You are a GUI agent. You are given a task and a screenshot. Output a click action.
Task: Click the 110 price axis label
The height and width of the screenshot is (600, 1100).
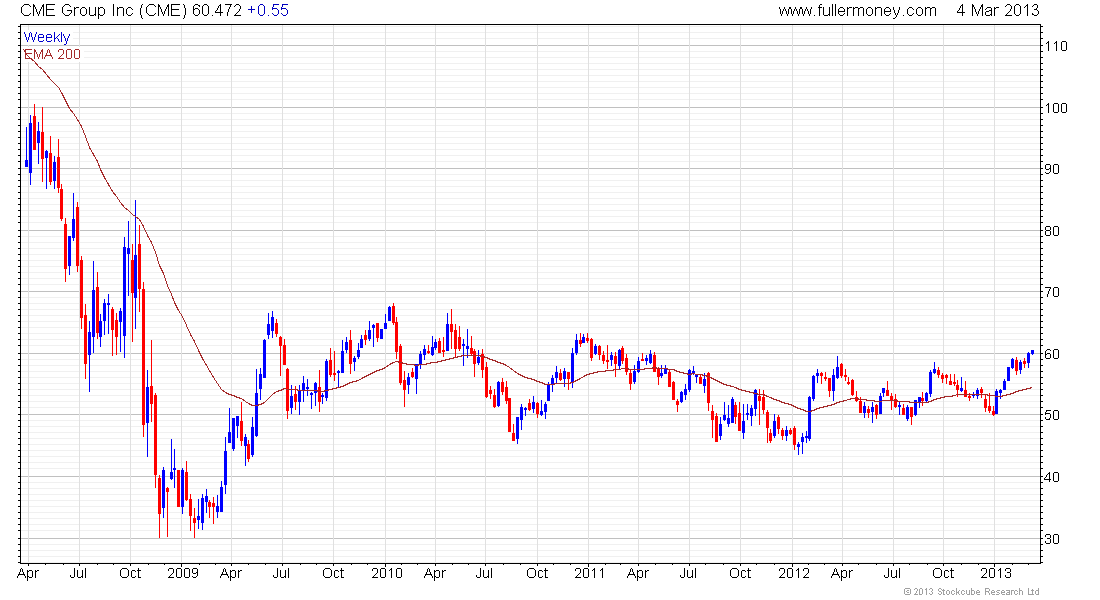(1056, 46)
